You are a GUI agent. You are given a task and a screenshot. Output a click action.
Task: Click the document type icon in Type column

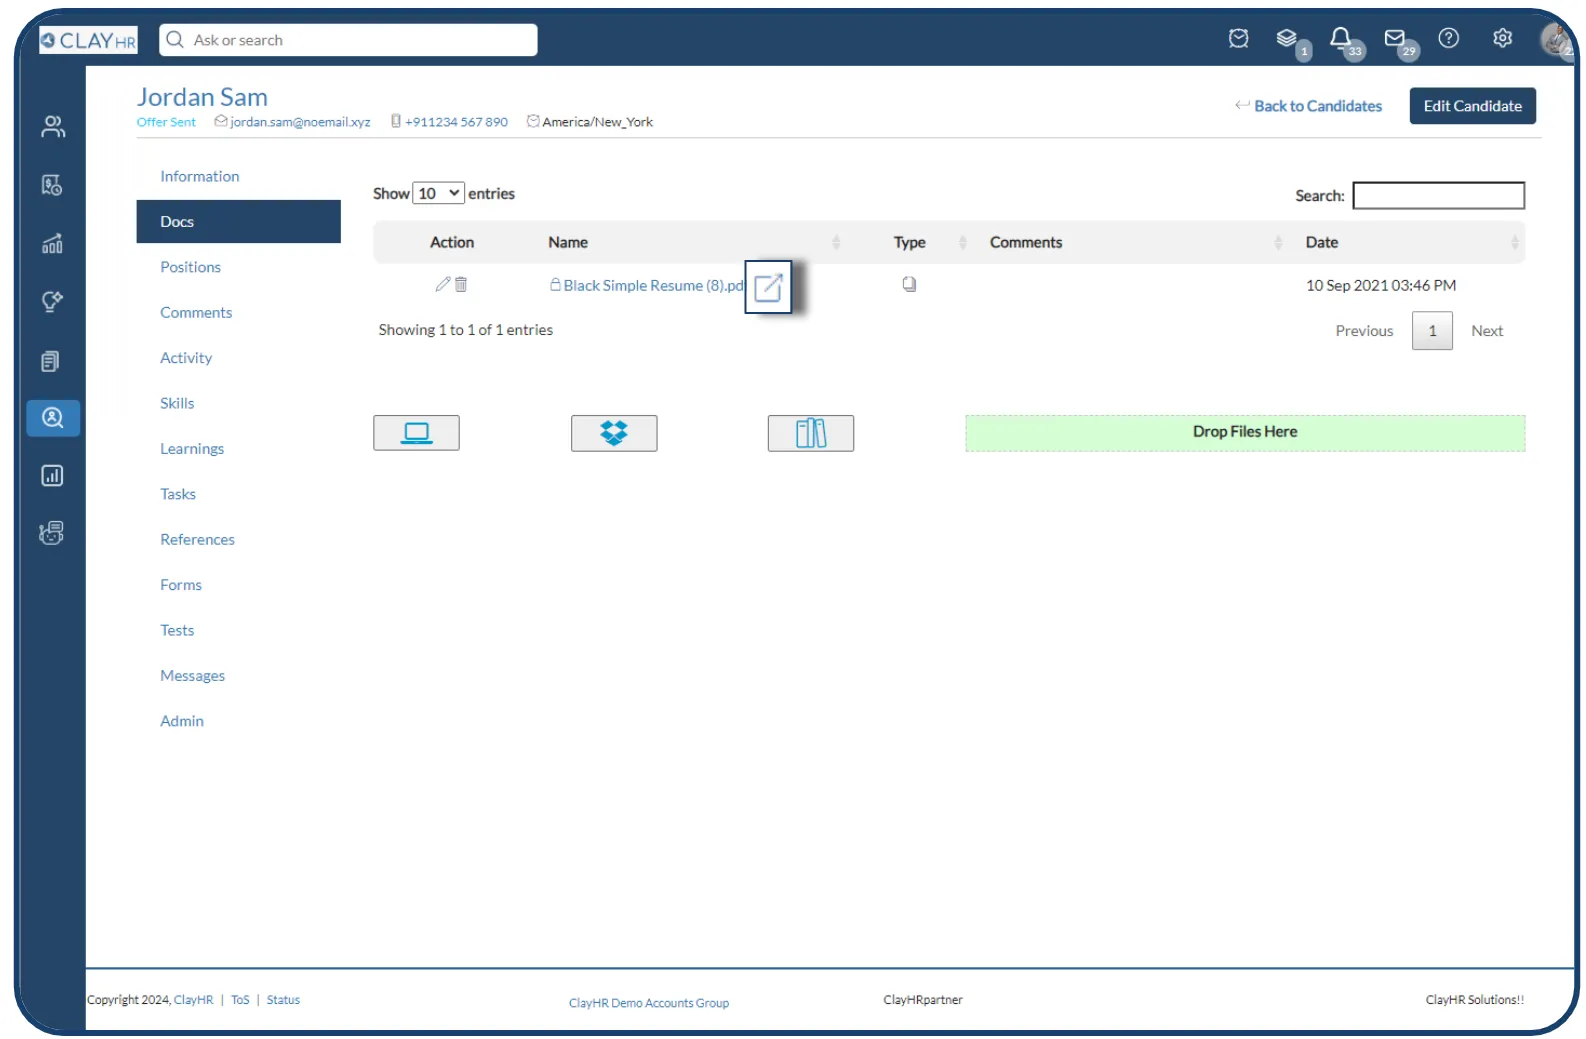909,284
